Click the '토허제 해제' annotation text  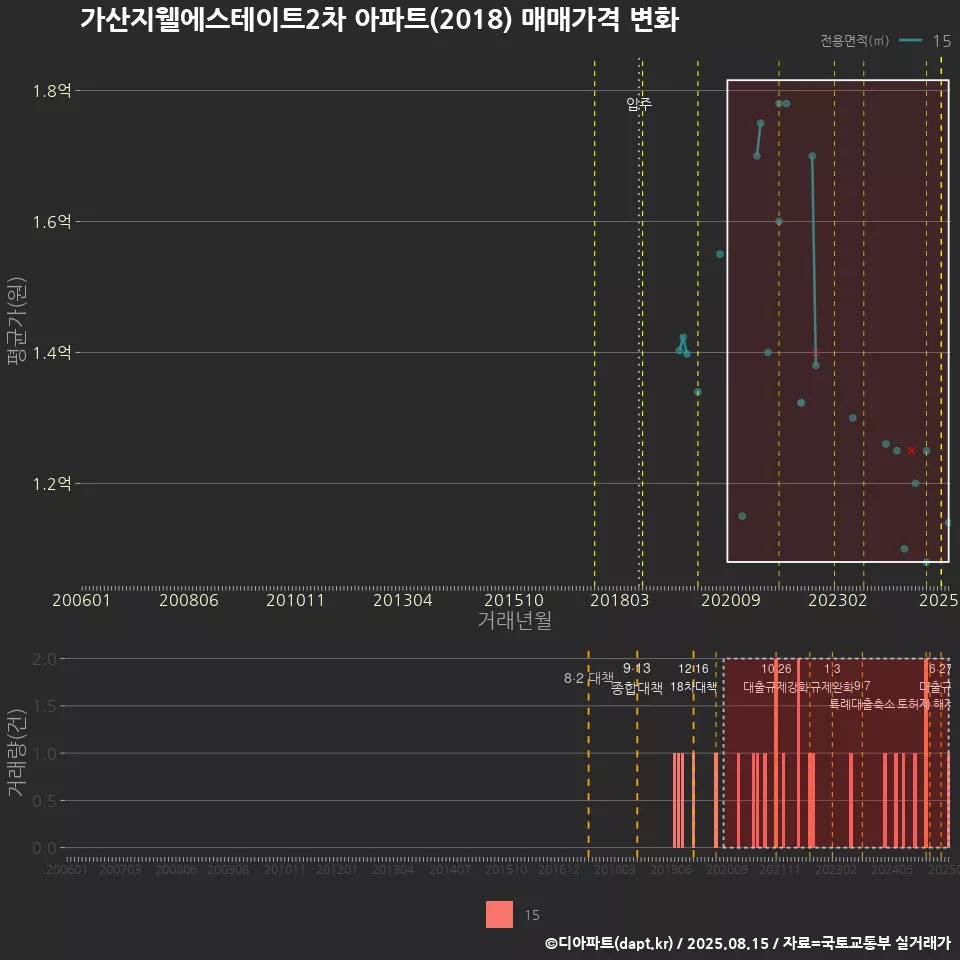tap(923, 704)
